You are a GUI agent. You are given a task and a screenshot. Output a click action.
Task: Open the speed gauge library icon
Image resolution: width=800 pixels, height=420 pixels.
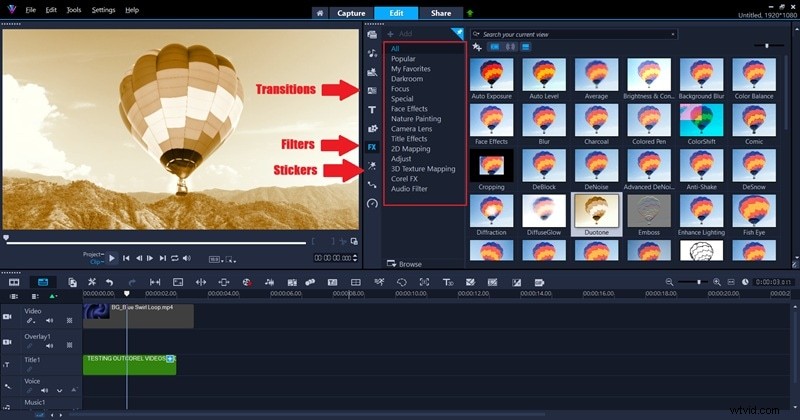pos(372,204)
